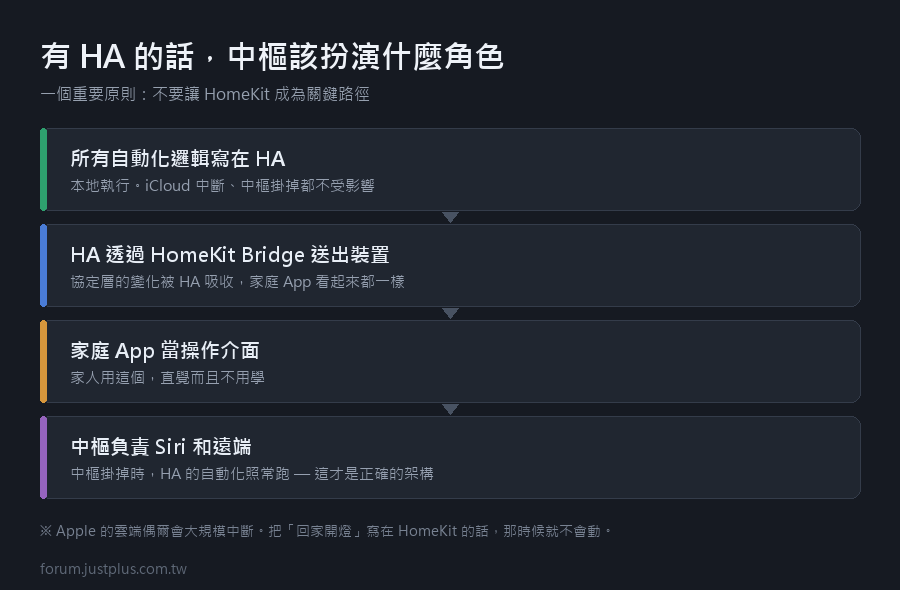Image resolution: width=900 pixels, height=590 pixels.
Task: Select the 家庭 App 當操作介面 heading
Action: tap(165, 351)
